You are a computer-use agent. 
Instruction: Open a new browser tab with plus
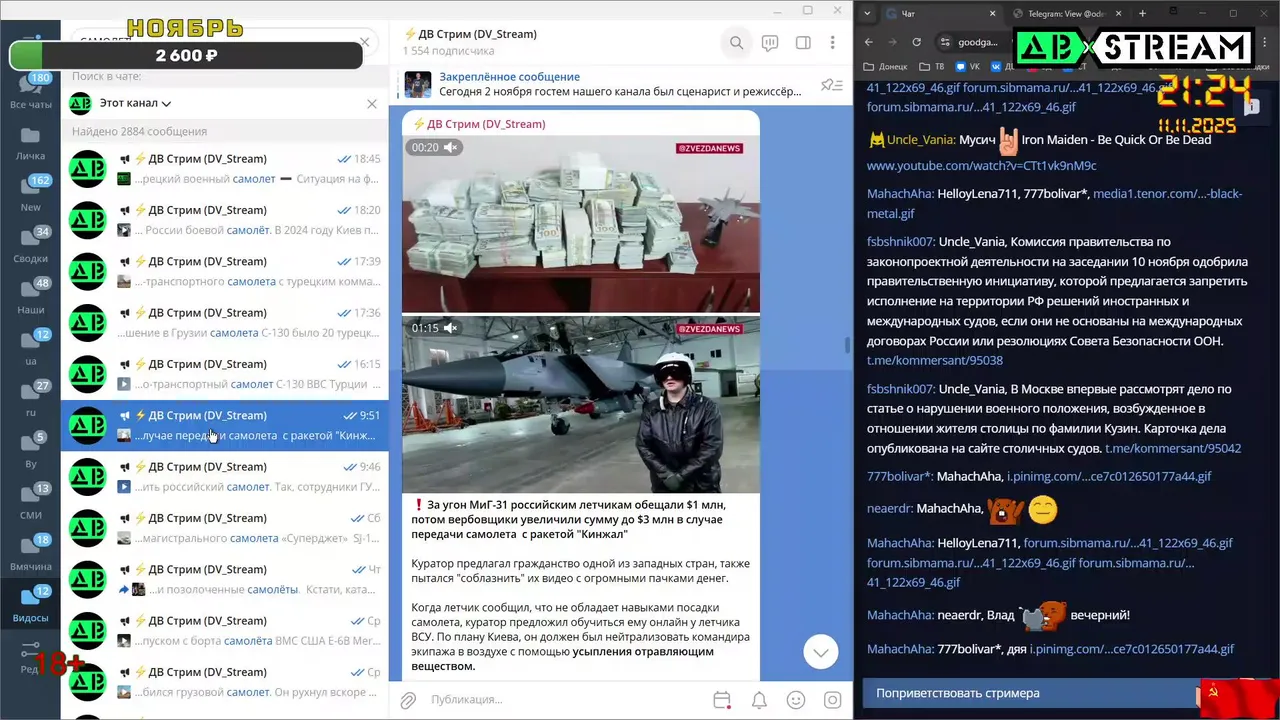pos(1142,13)
